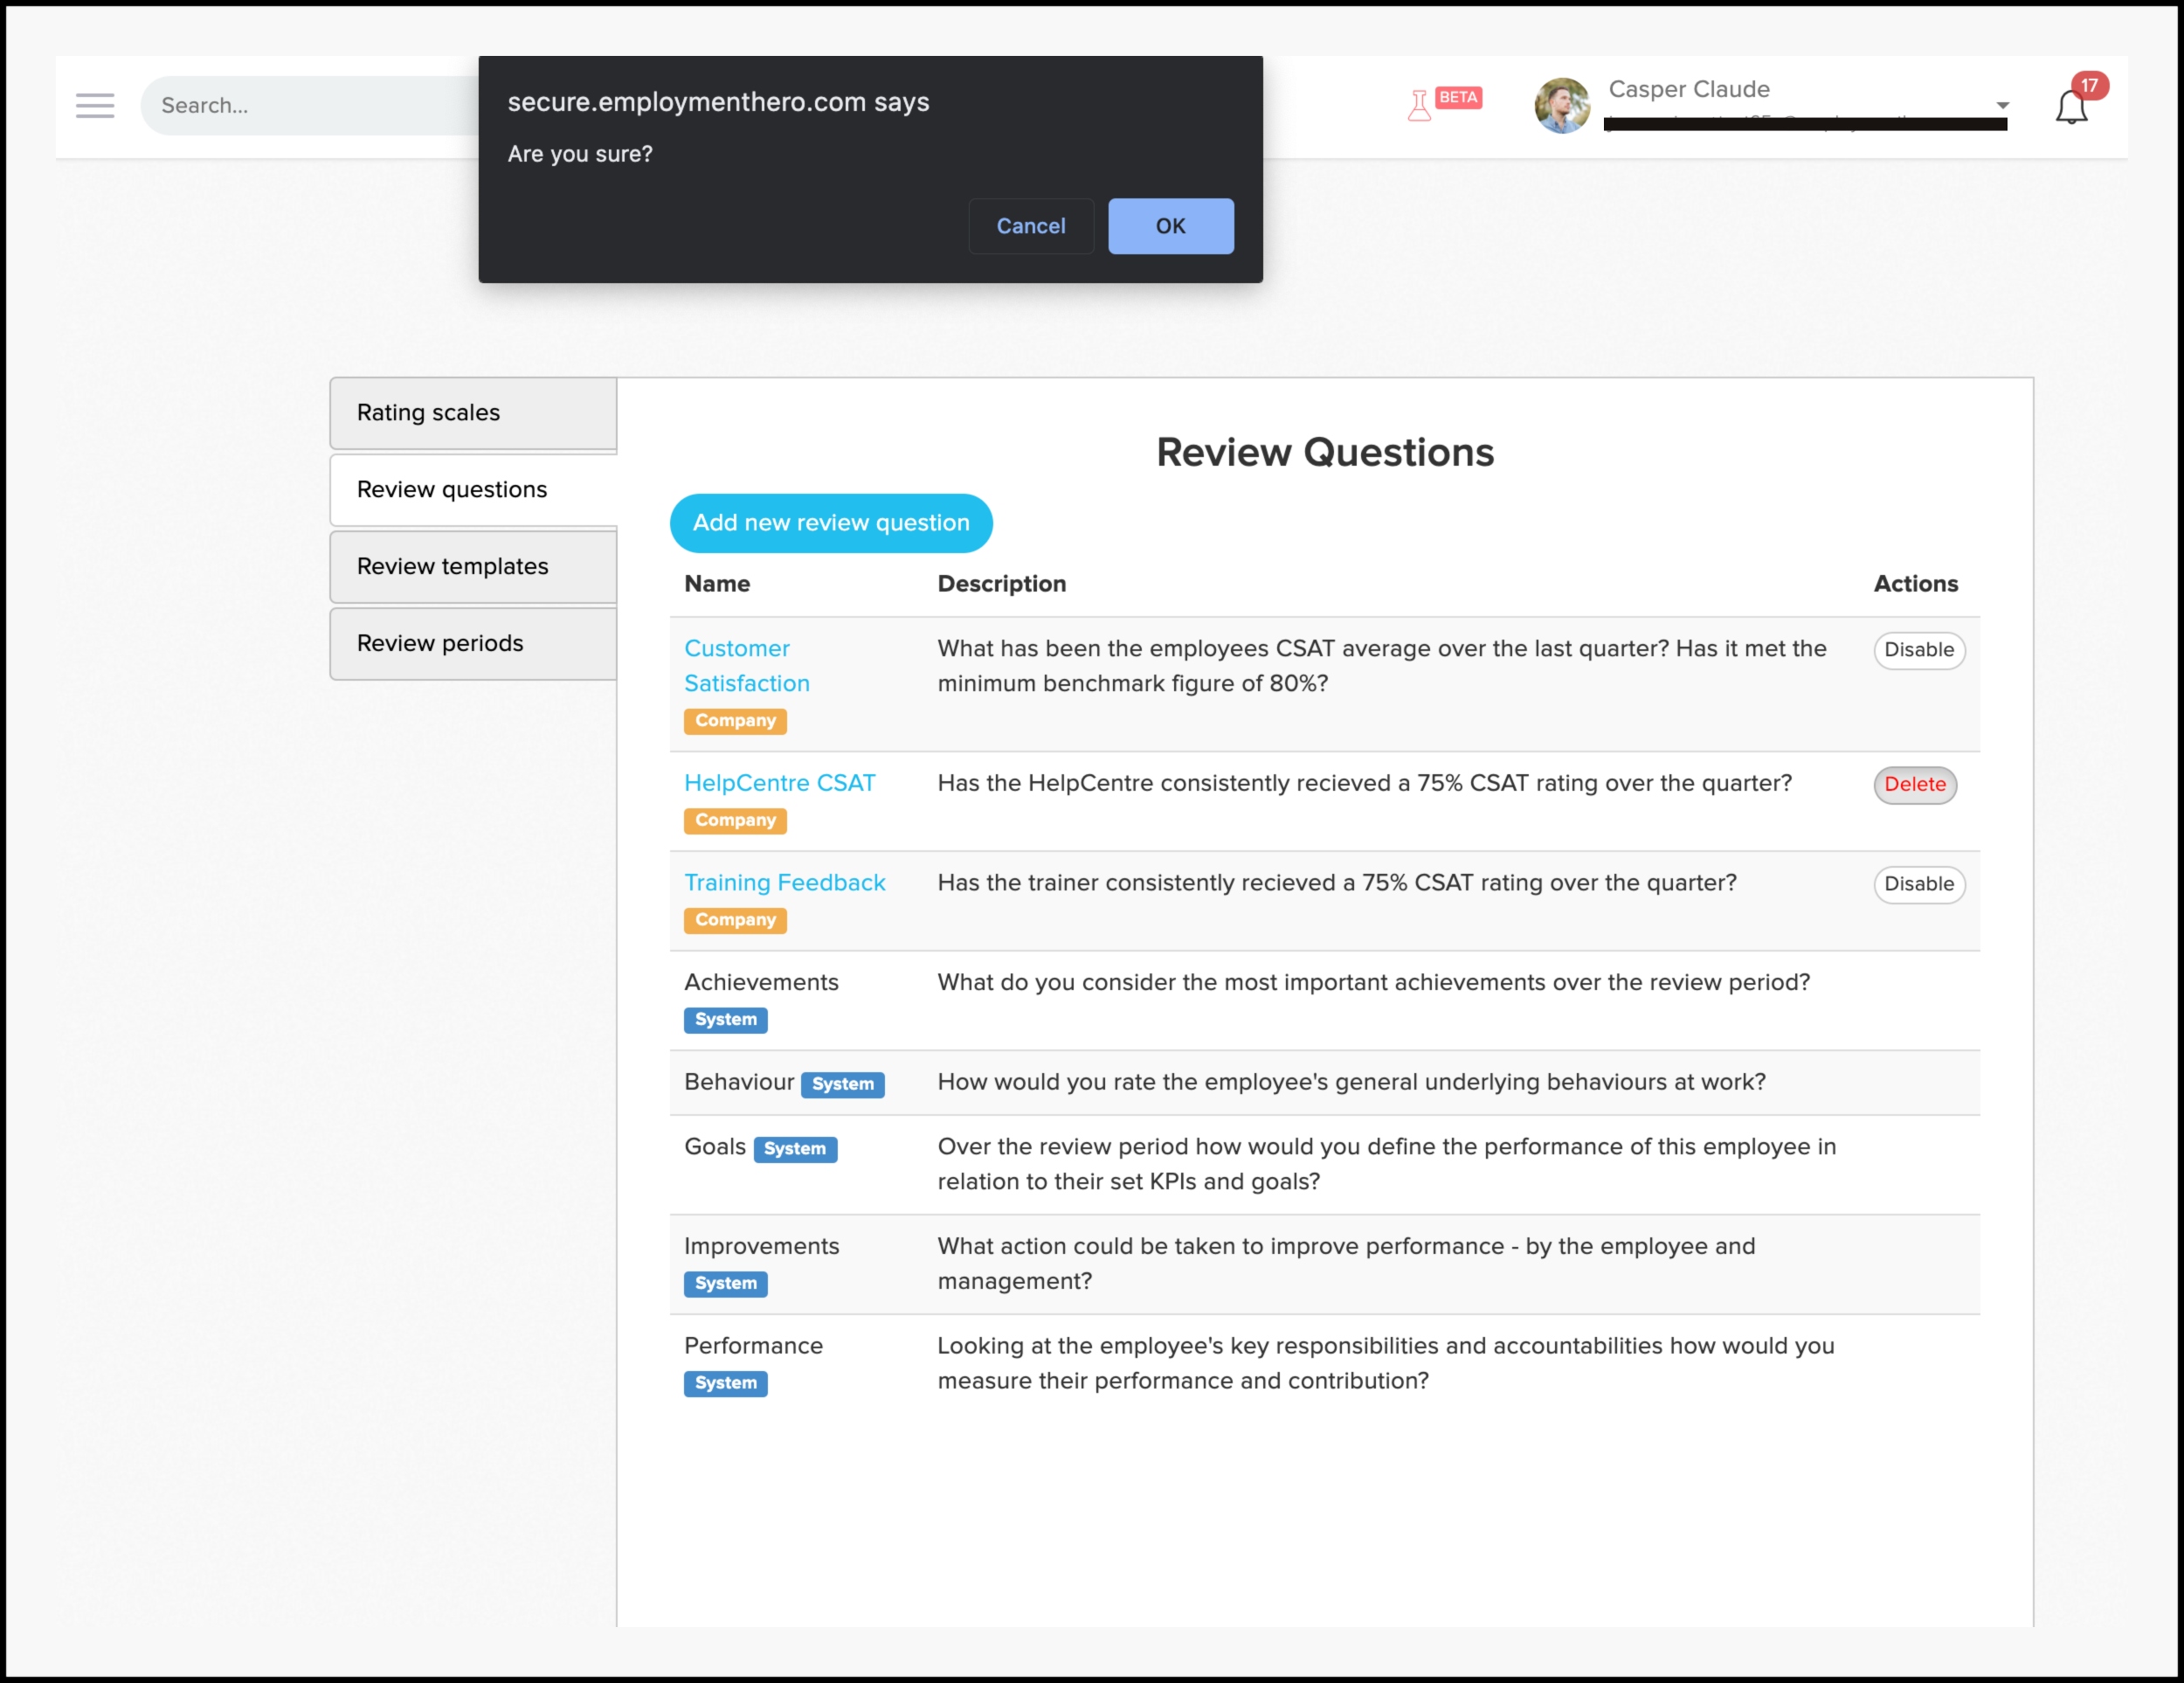2184x1683 pixels.
Task: Disable the Customer Satisfaction question
Action: point(1918,650)
